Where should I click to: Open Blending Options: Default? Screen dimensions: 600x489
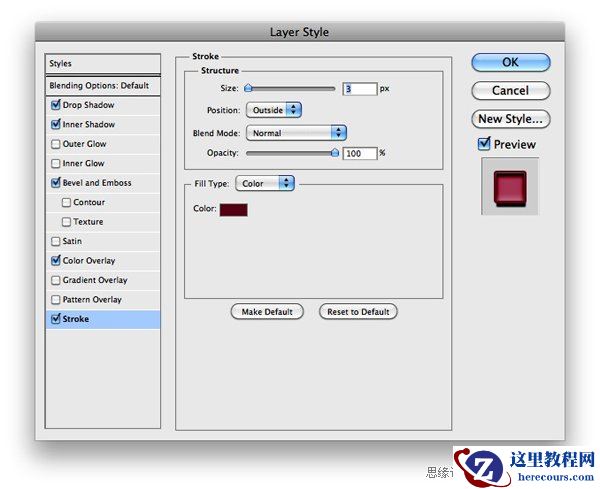103,86
